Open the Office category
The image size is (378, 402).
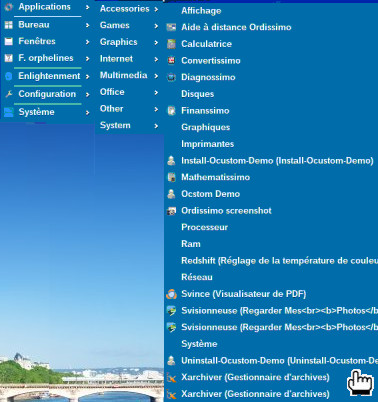(x=112, y=92)
